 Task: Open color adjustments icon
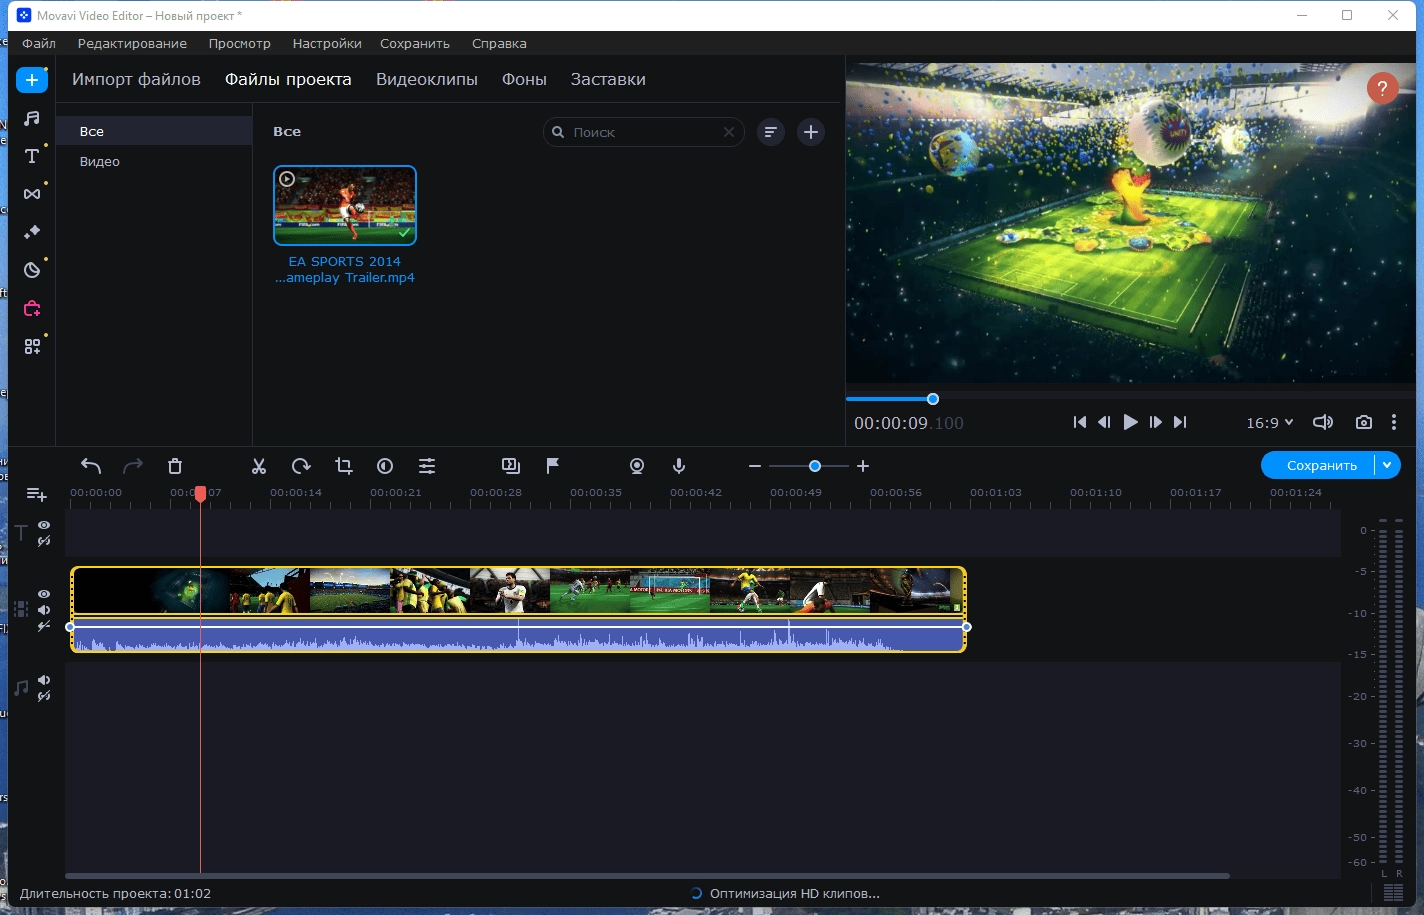pyautogui.click(x=385, y=466)
